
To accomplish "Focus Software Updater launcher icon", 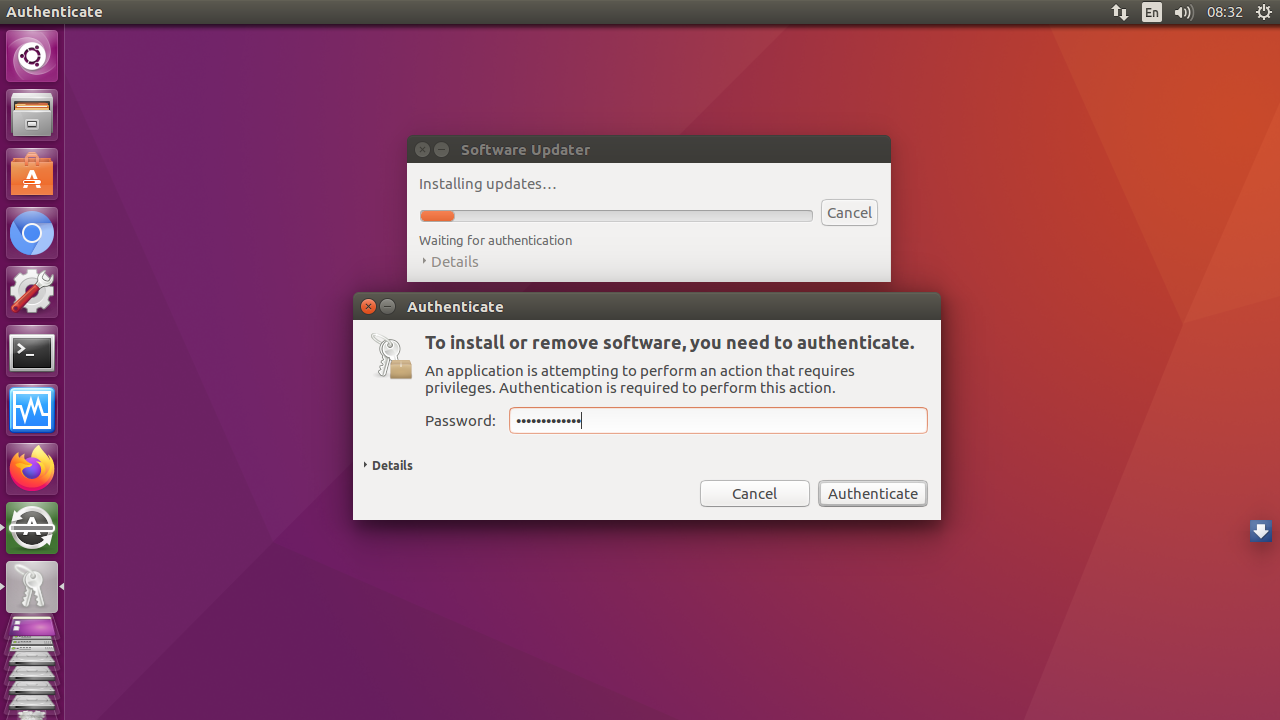I will [32, 528].
